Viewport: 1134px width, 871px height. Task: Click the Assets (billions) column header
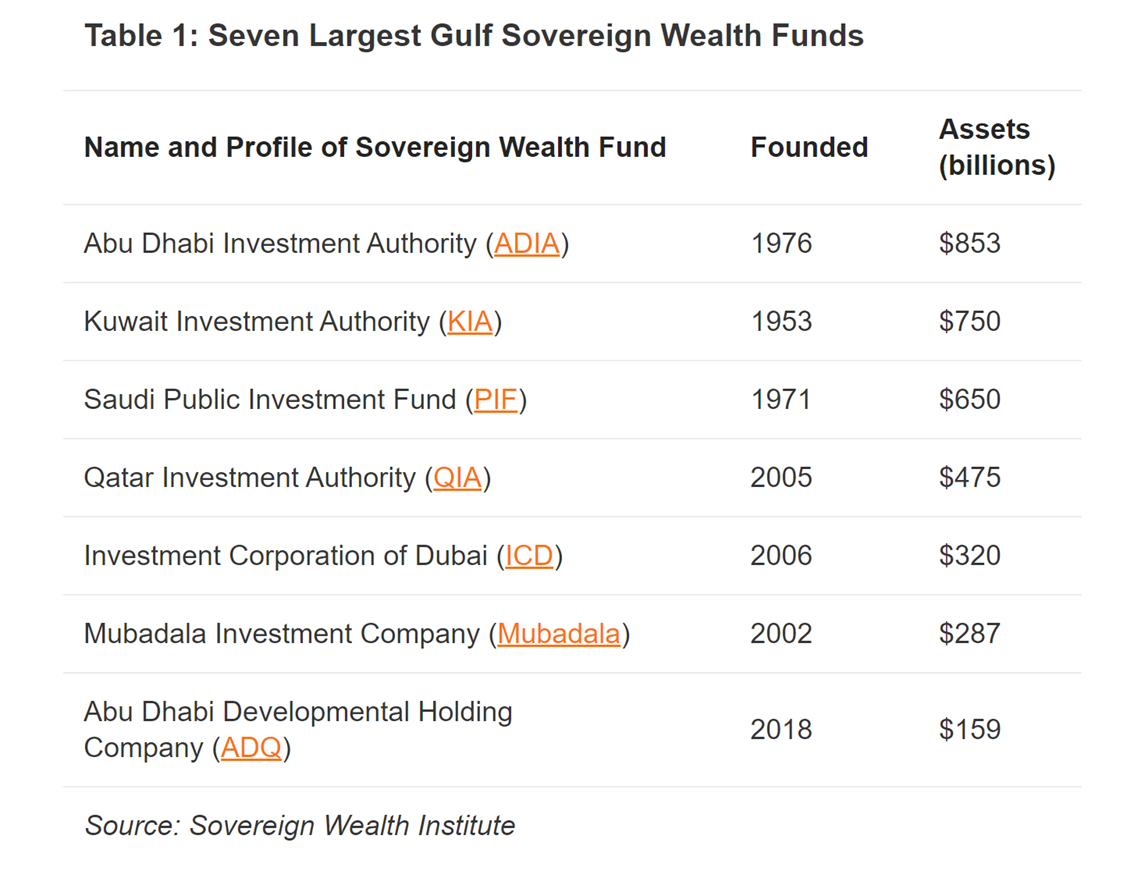[996, 148]
